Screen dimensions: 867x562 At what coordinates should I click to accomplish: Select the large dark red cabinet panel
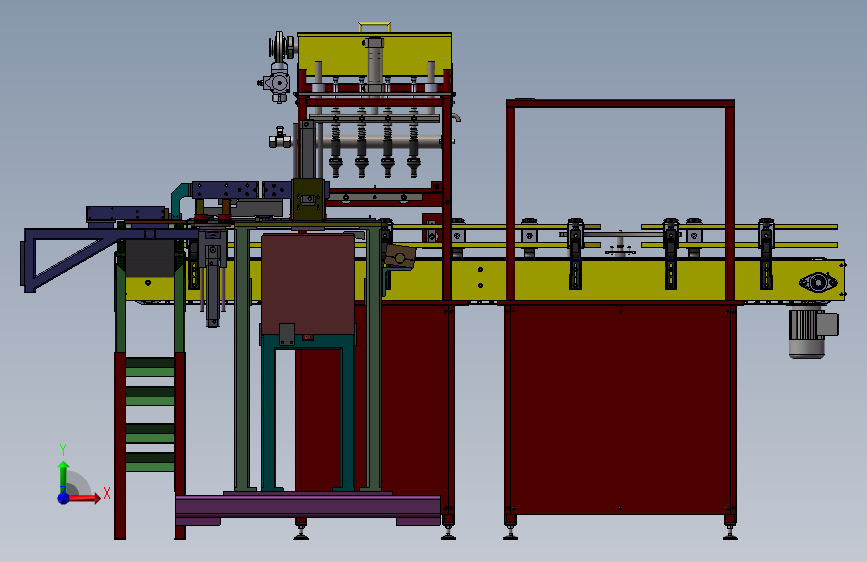point(620,409)
